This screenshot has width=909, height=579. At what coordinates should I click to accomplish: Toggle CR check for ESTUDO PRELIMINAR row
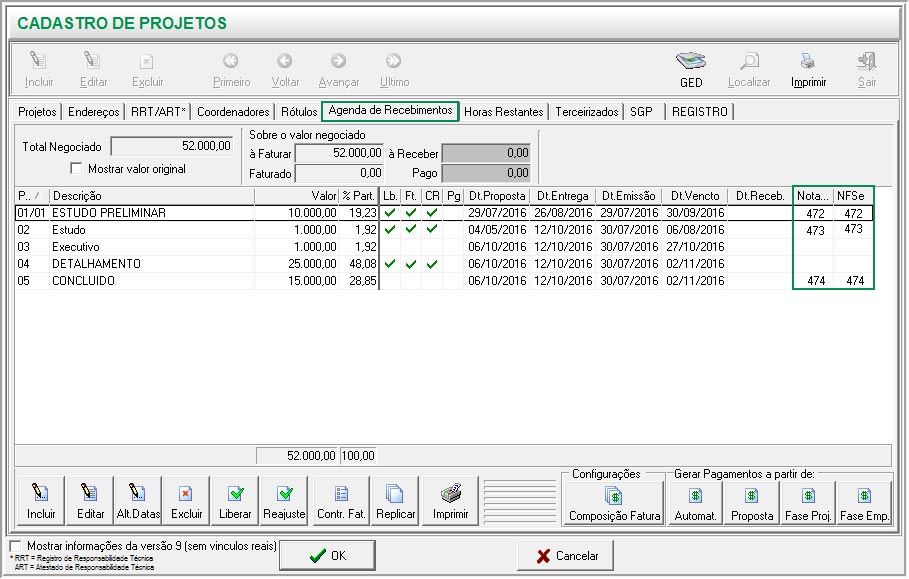(432, 213)
